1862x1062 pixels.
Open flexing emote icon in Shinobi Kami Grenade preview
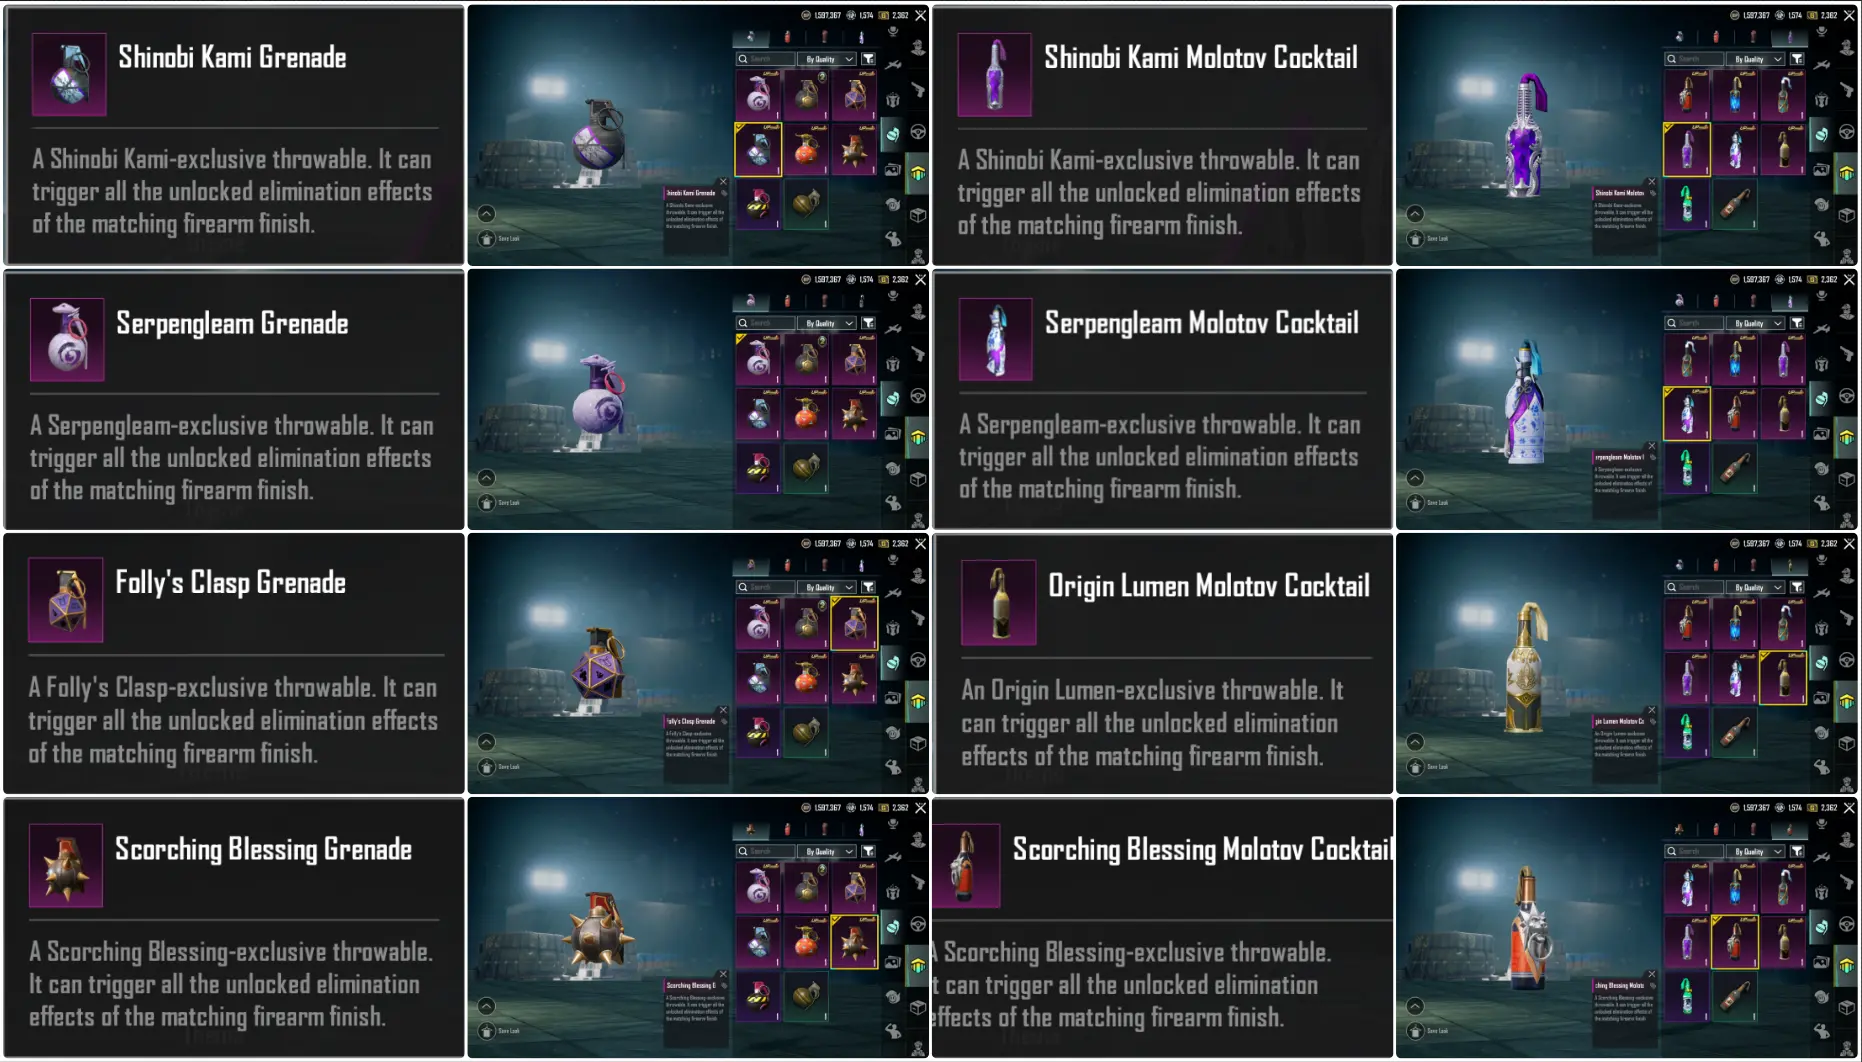pyautogui.click(x=892, y=238)
